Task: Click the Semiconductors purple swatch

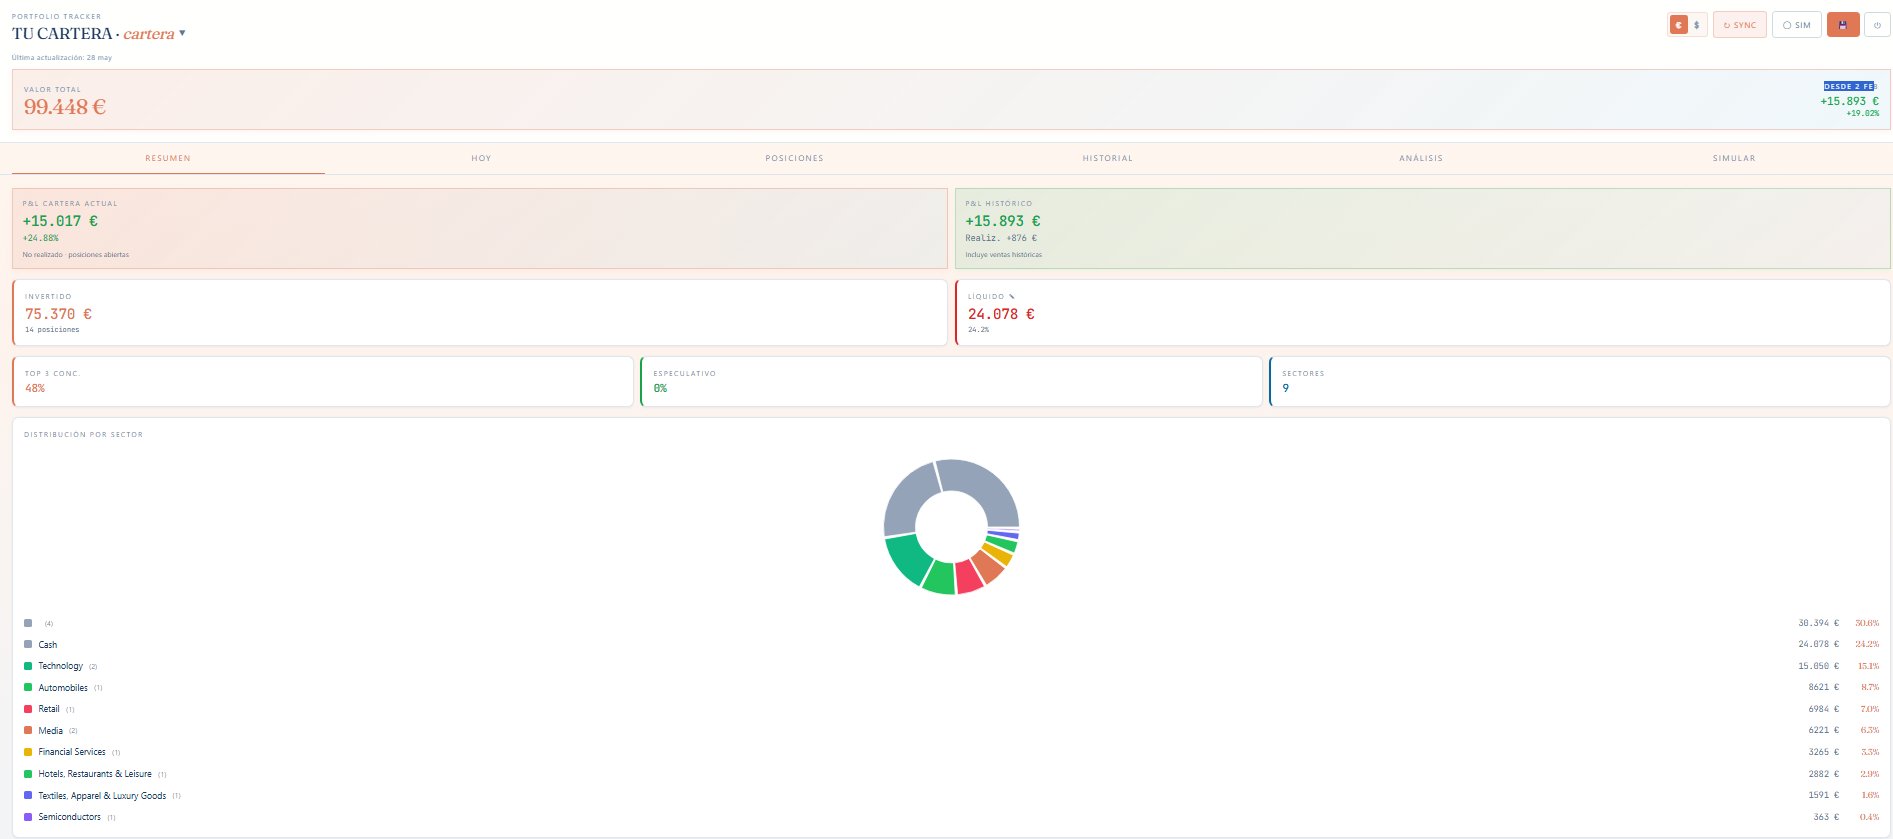Action: click(x=28, y=817)
